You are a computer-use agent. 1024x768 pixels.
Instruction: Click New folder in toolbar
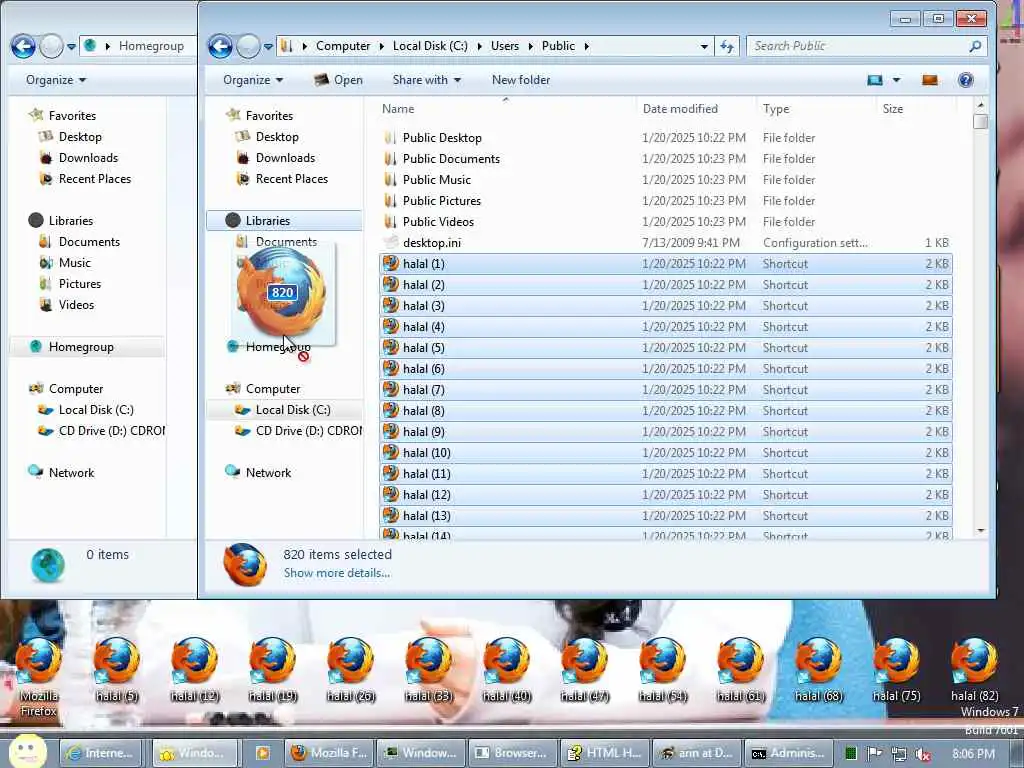pyautogui.click(x=520, y=80)
